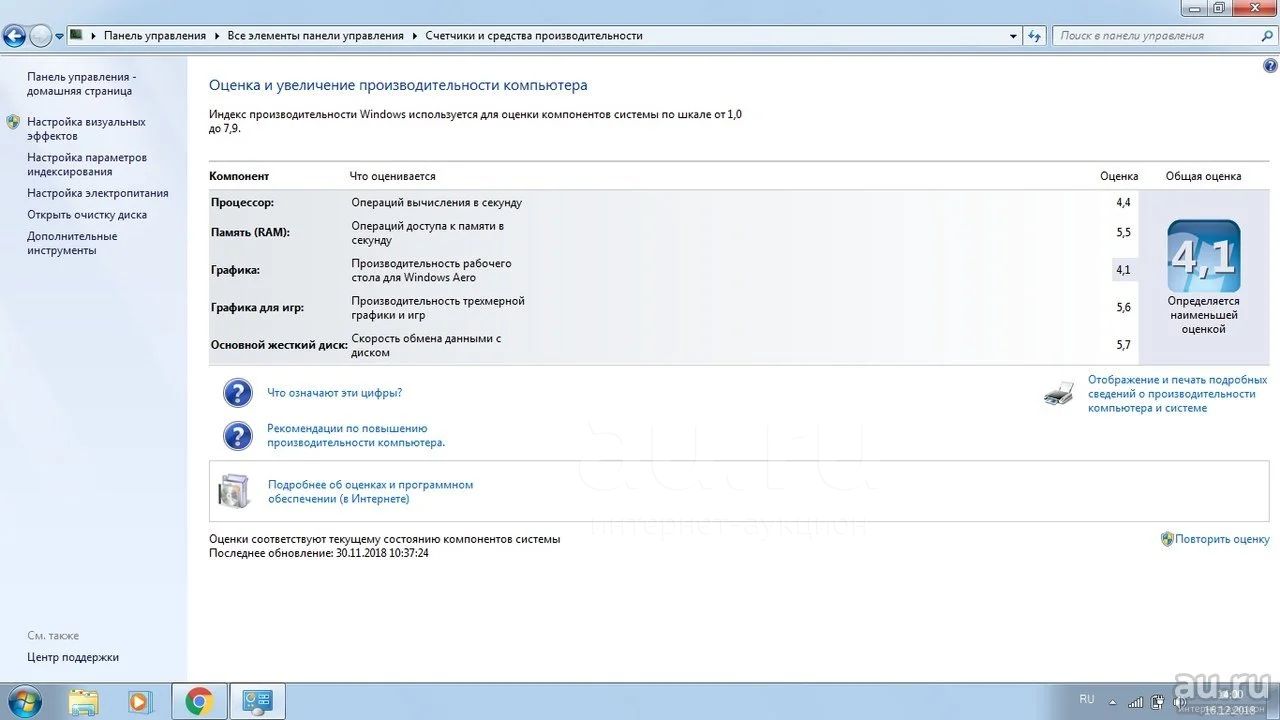Open help with the question mark icon
The image size is (1280, 720).
pyautogui.click(x=1271, y=66)
